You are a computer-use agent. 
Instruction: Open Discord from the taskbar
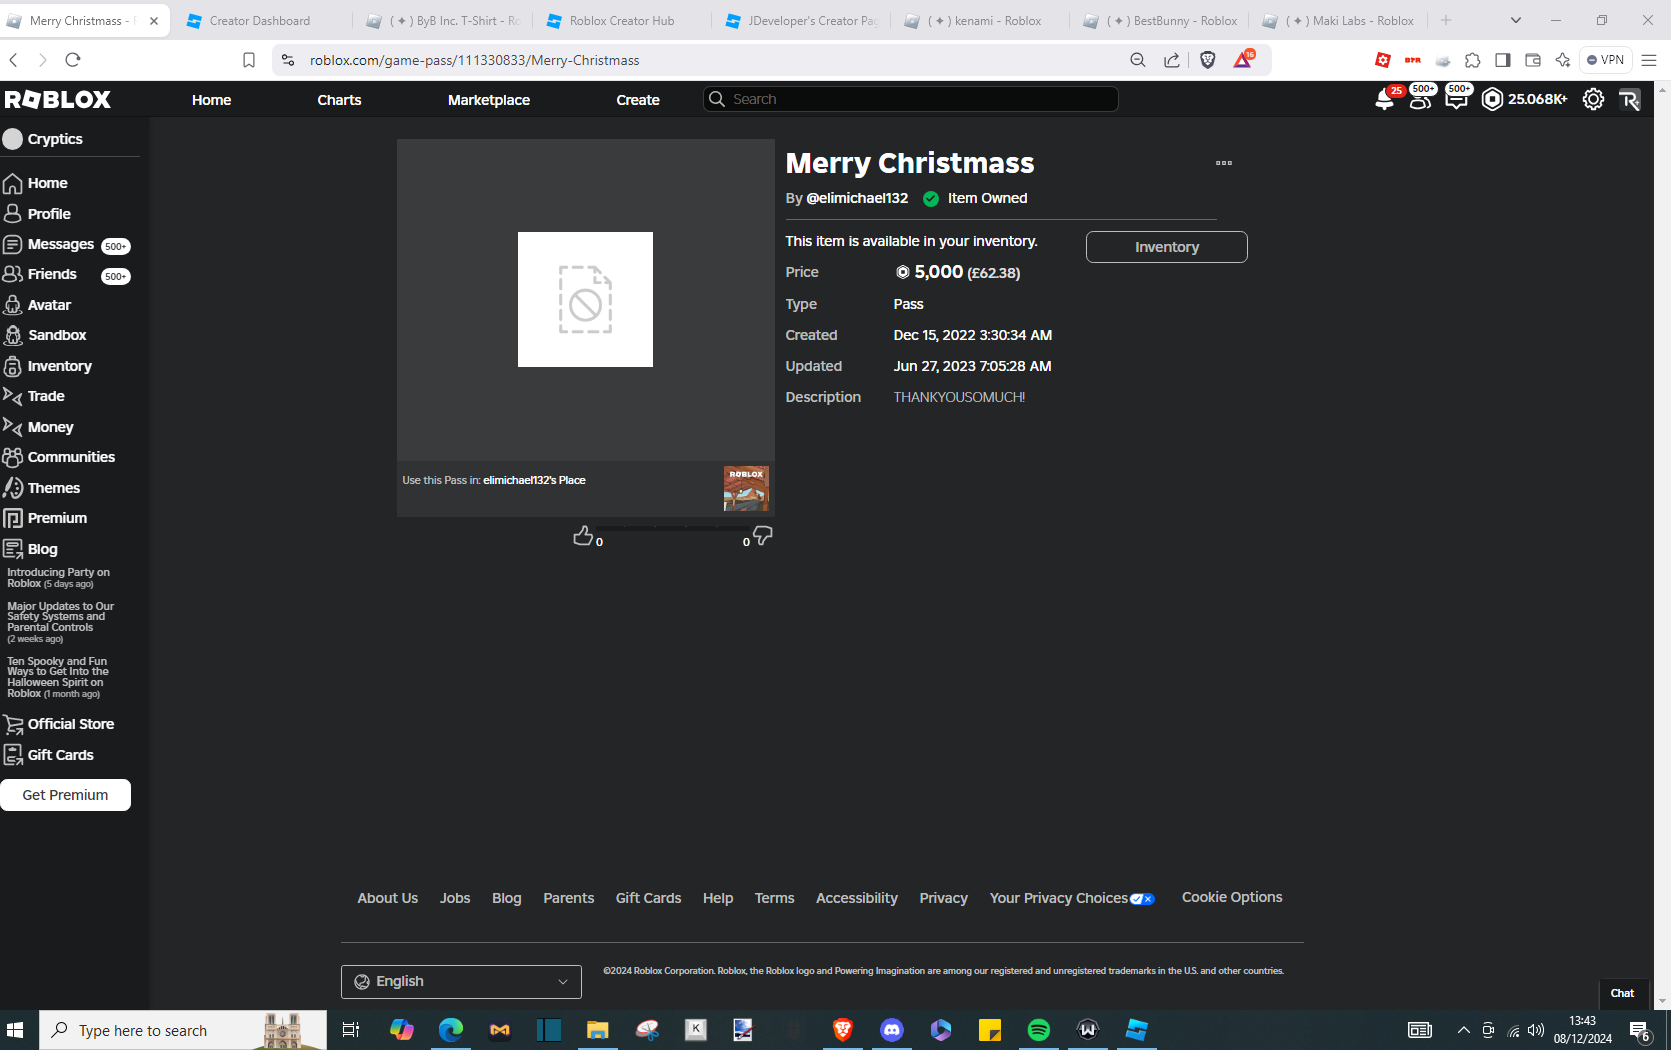point(892,1030)
